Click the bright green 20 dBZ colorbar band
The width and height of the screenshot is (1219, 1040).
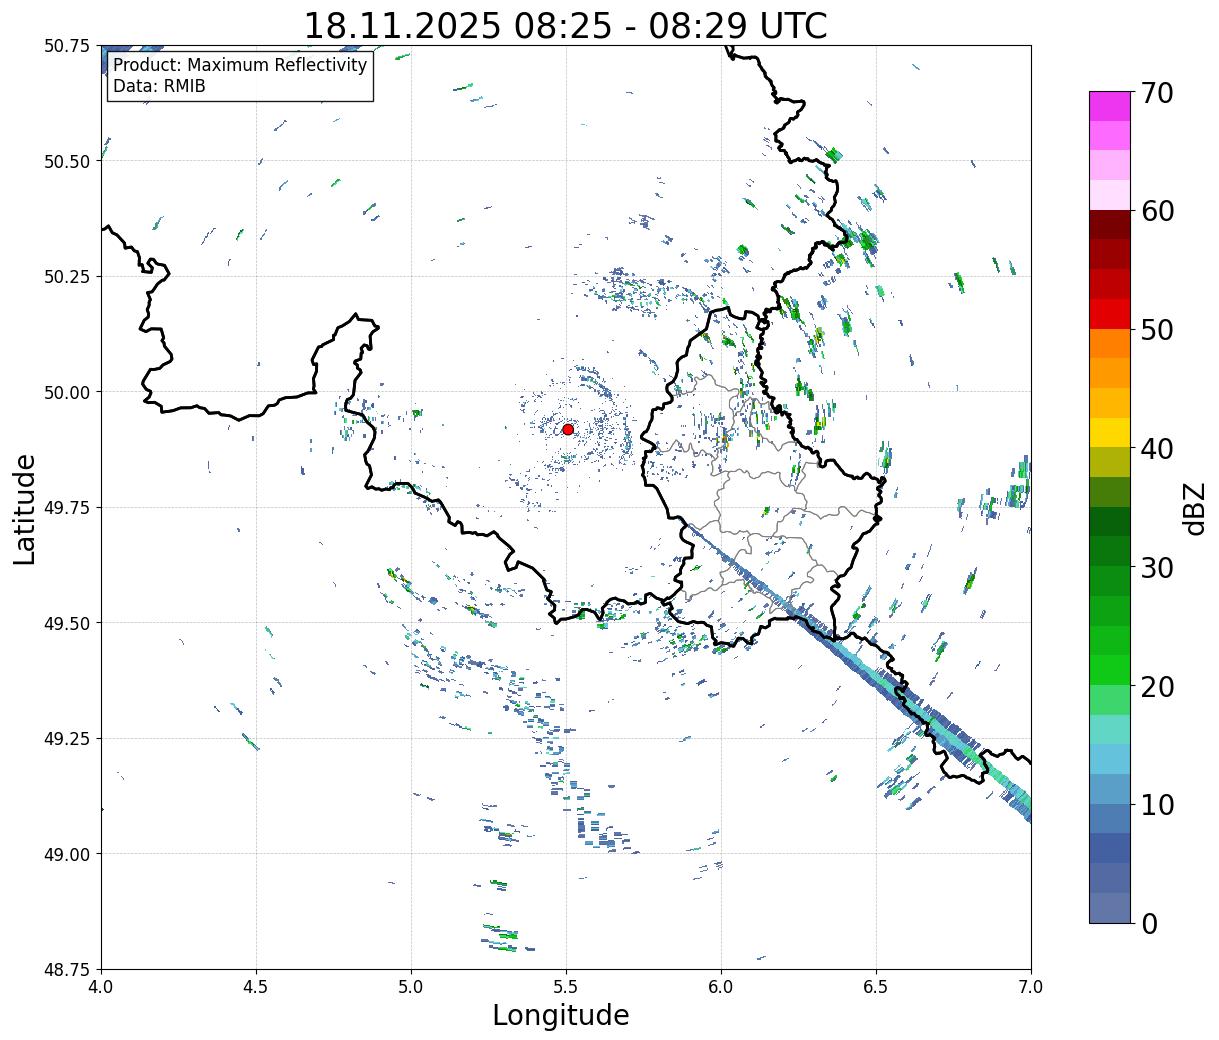pos(1110,670)
